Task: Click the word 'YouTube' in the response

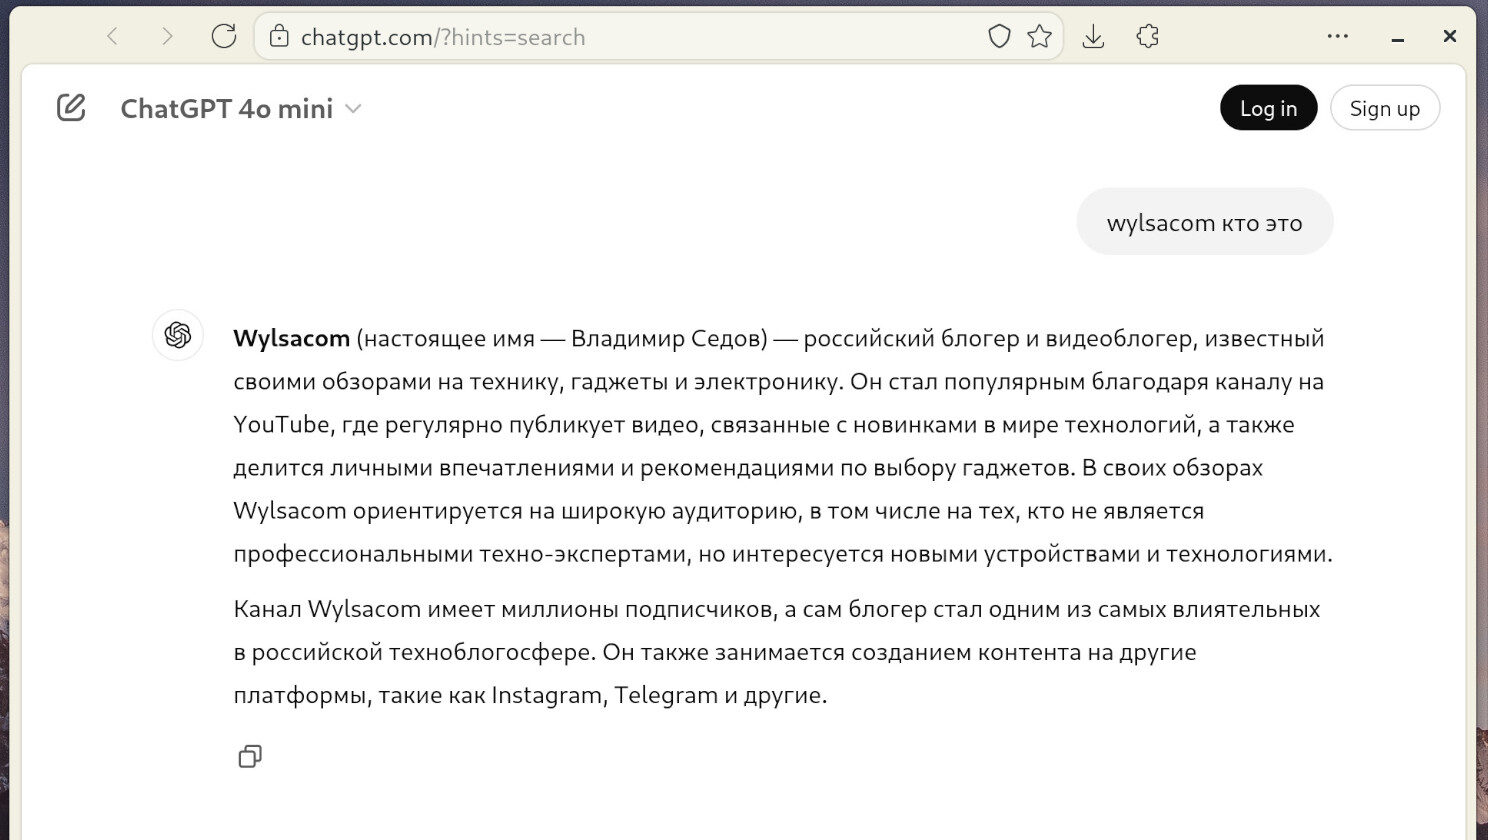Action: point(281,424)
